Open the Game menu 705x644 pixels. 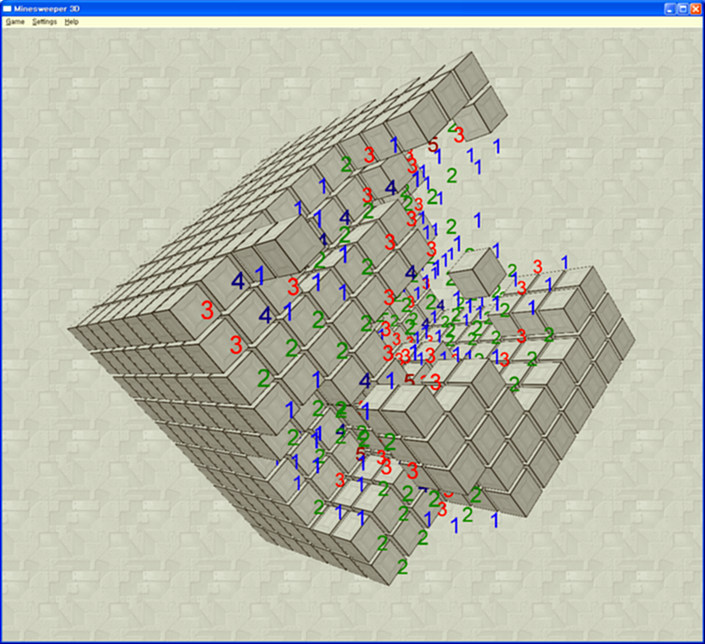(x=15, y=22)
